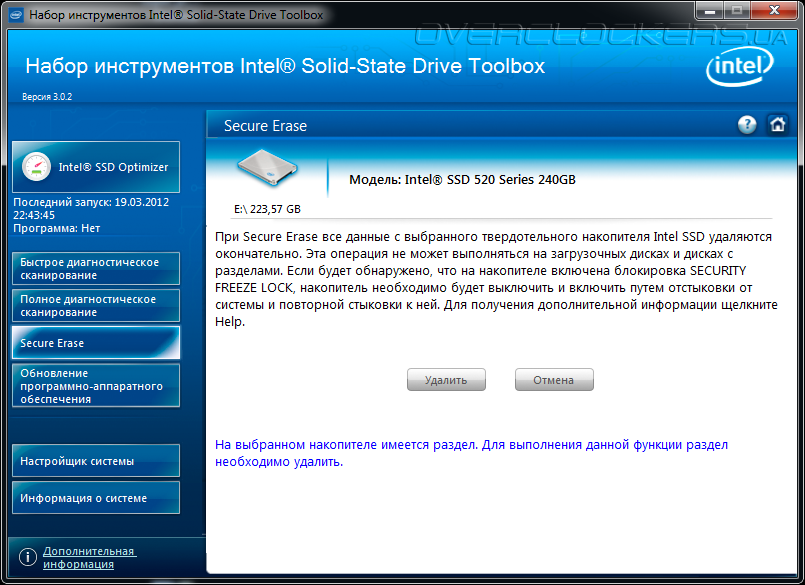Click the app icon in title bar

point(16,15)
